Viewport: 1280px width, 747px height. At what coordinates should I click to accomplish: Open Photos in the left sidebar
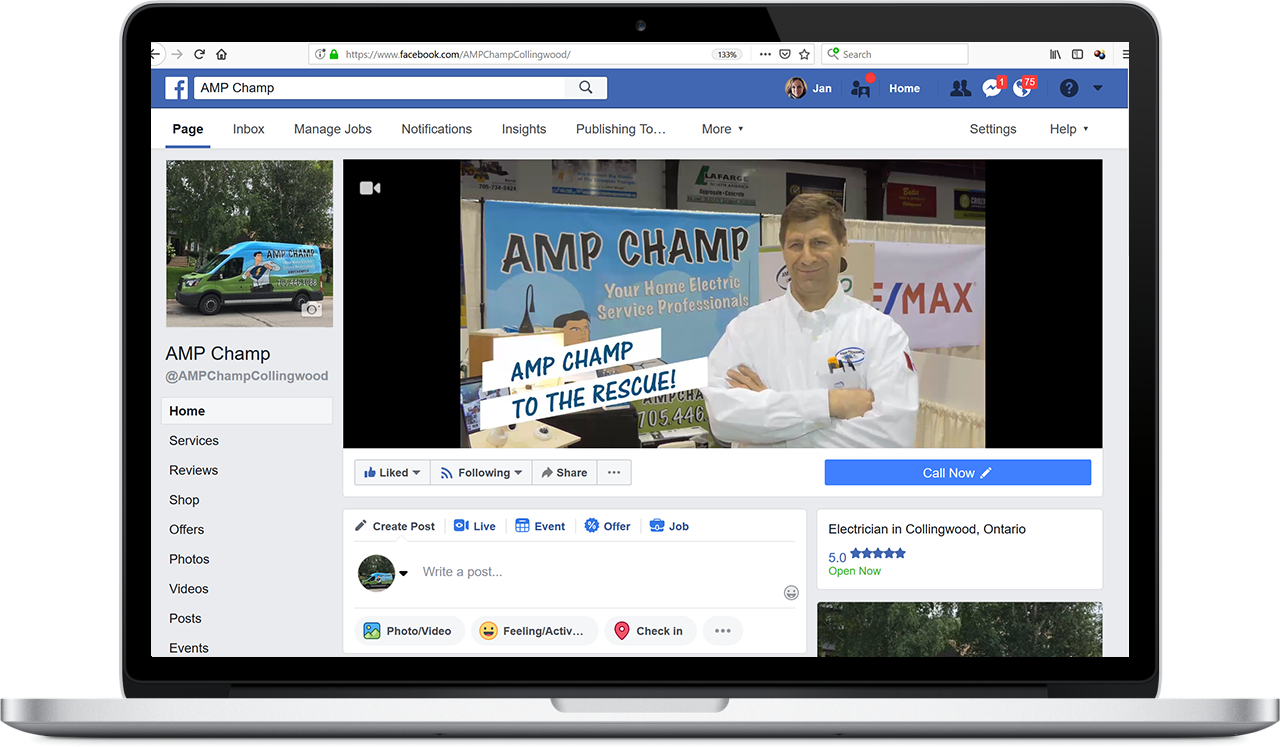(x=190, y=559)
